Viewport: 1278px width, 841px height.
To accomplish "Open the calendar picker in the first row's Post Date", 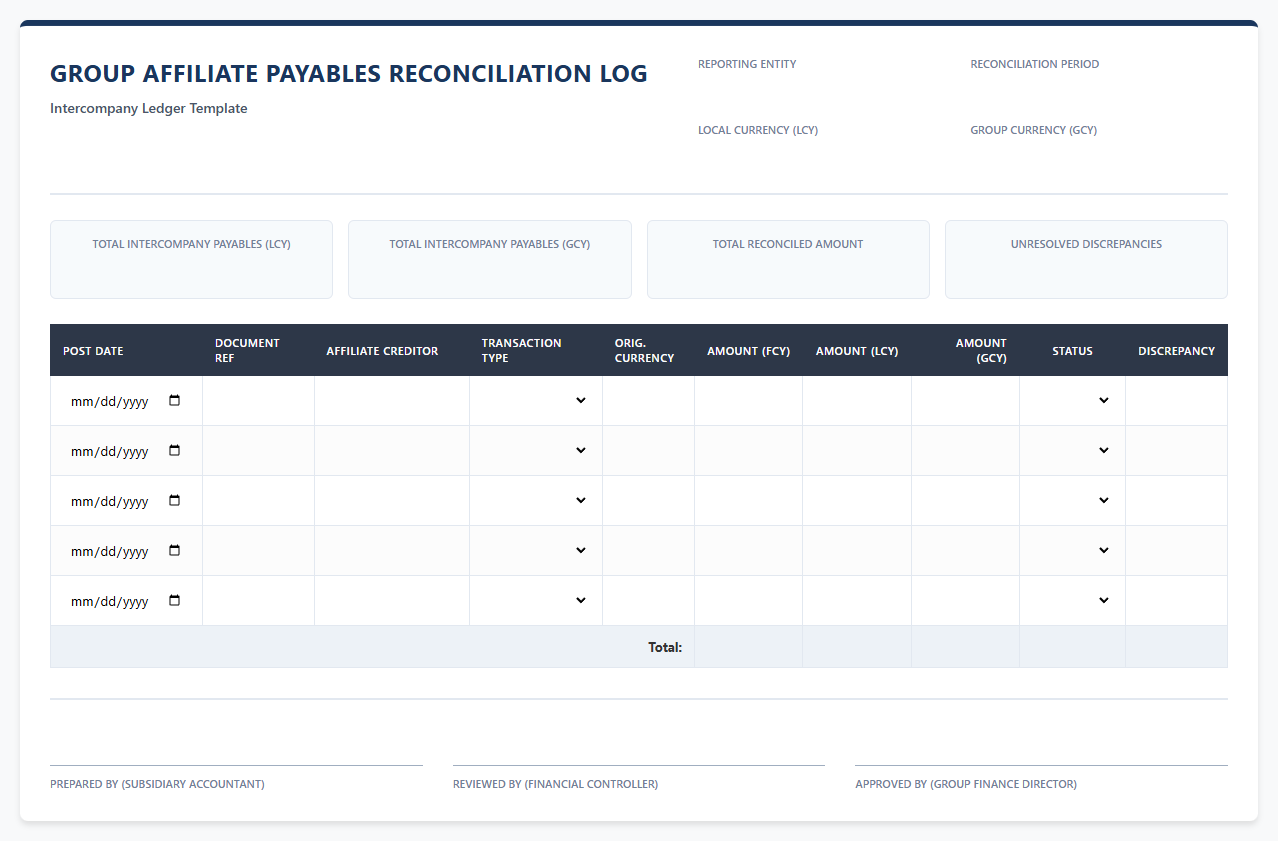I will tap(175, 400).
